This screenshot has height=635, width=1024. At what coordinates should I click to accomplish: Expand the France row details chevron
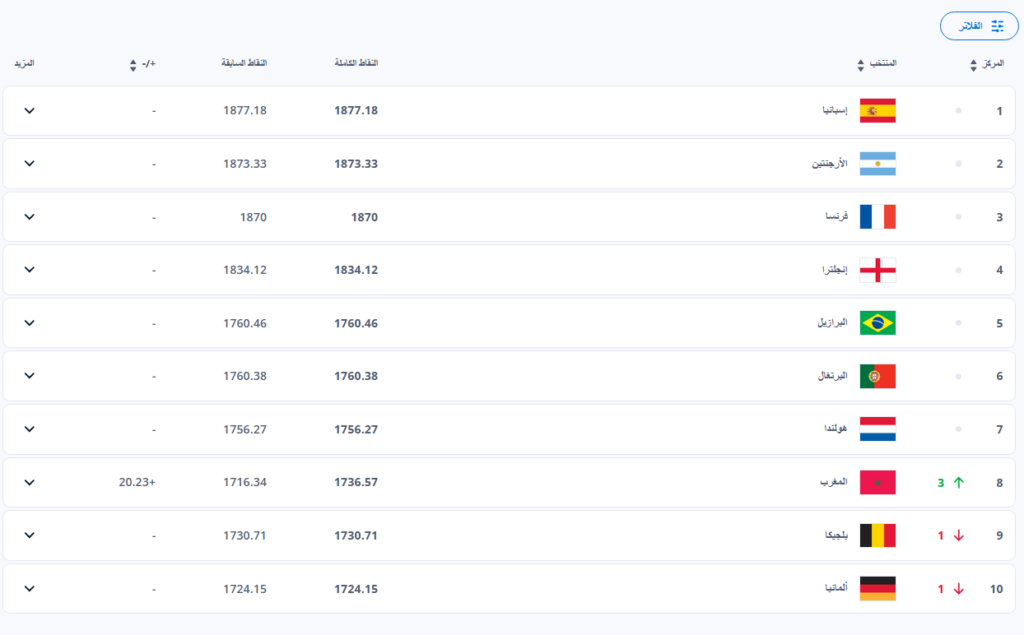pyautogui.click(x=29, y=217)
